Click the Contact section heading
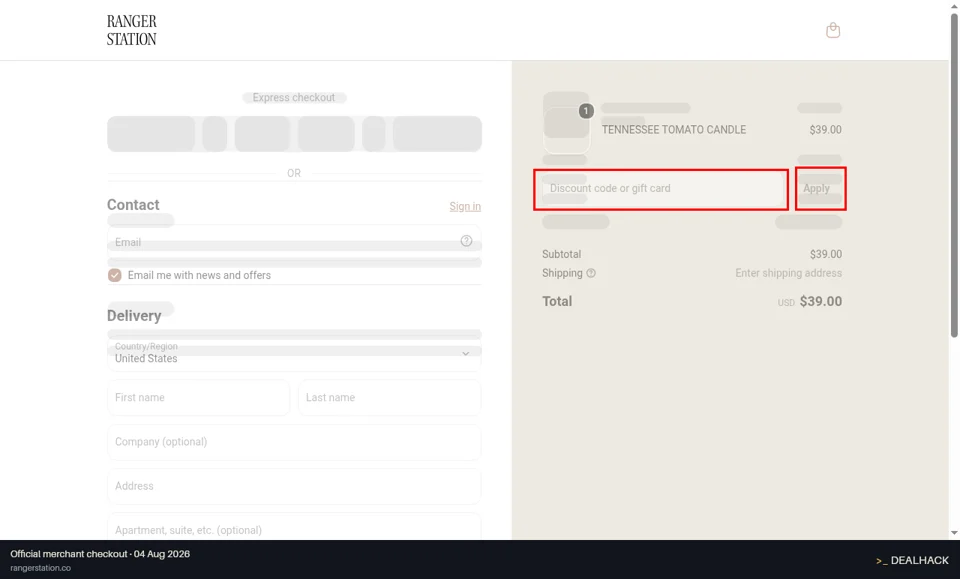Screen dimensions: 960x579 [133, 205]
